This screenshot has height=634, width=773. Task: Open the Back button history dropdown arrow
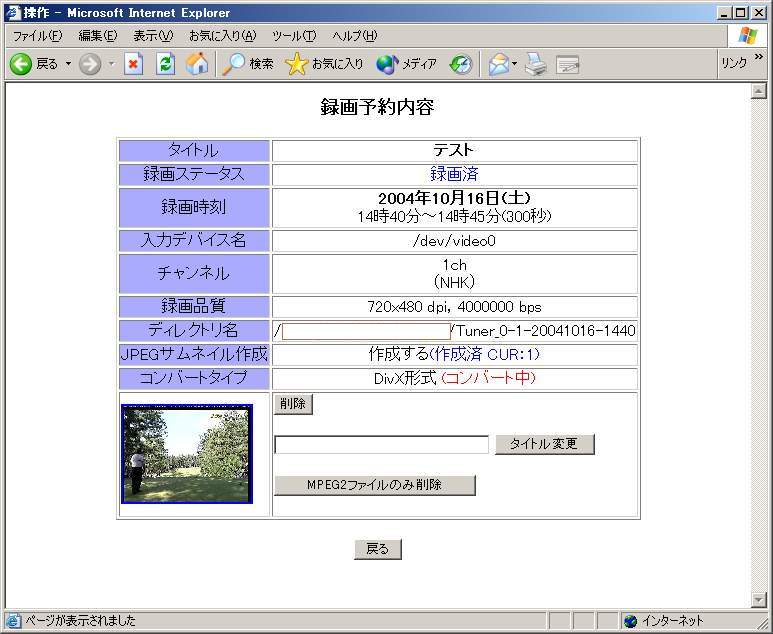pyautogui.click(x=68, y=64)
